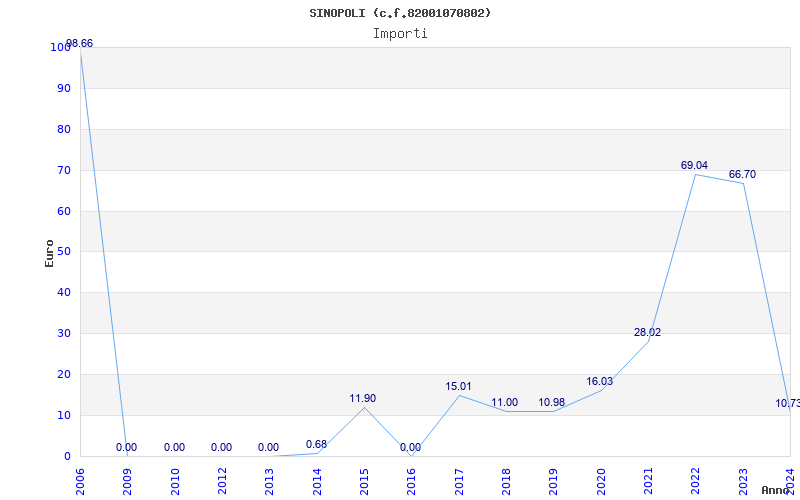The image size is (800, 500).
Task: Click the 69.04 peak value label
Action: [694, 165]
